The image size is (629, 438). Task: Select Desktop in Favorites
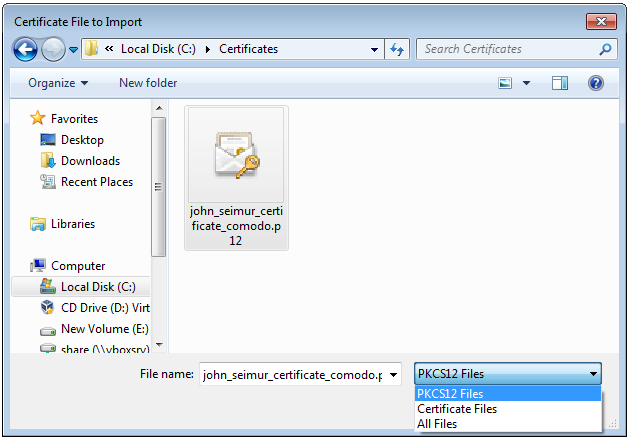[x=82, y=140]
